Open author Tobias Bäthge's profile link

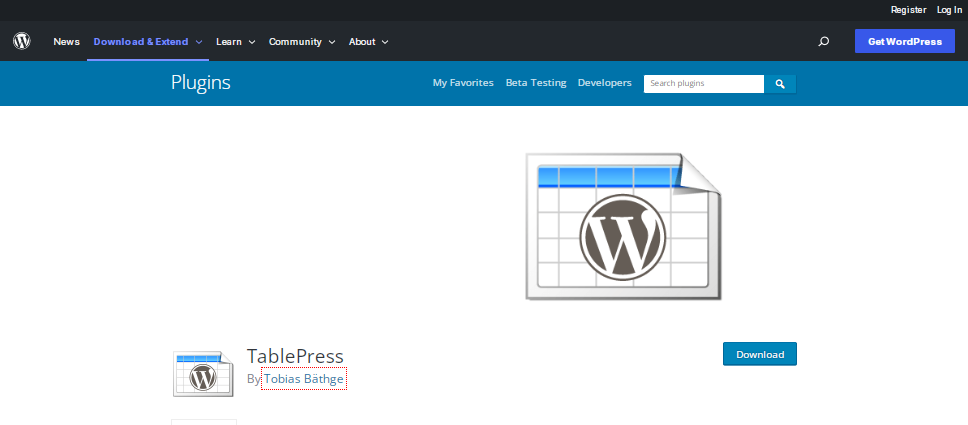(304, 379)
